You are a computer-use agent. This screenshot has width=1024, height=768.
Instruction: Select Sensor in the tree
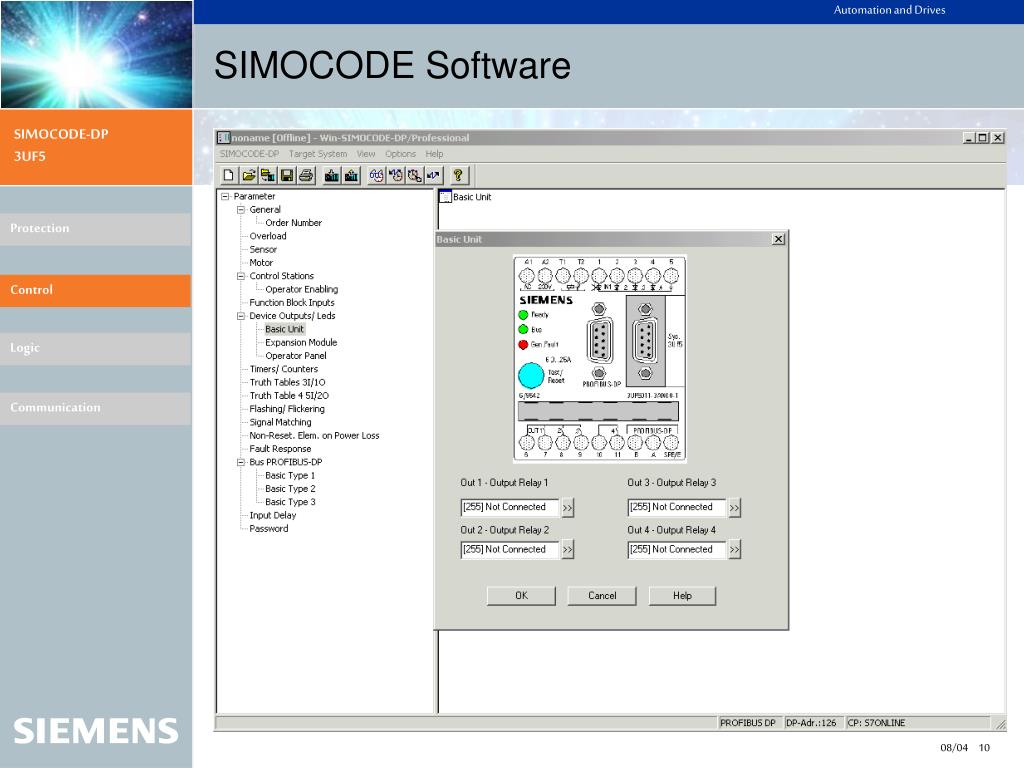(263, 249)
